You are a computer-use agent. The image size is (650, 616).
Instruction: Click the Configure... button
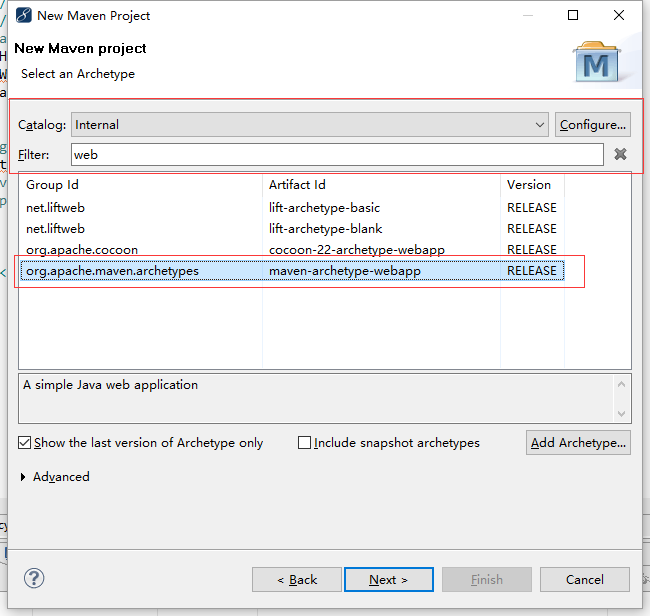tap(593, 124)
